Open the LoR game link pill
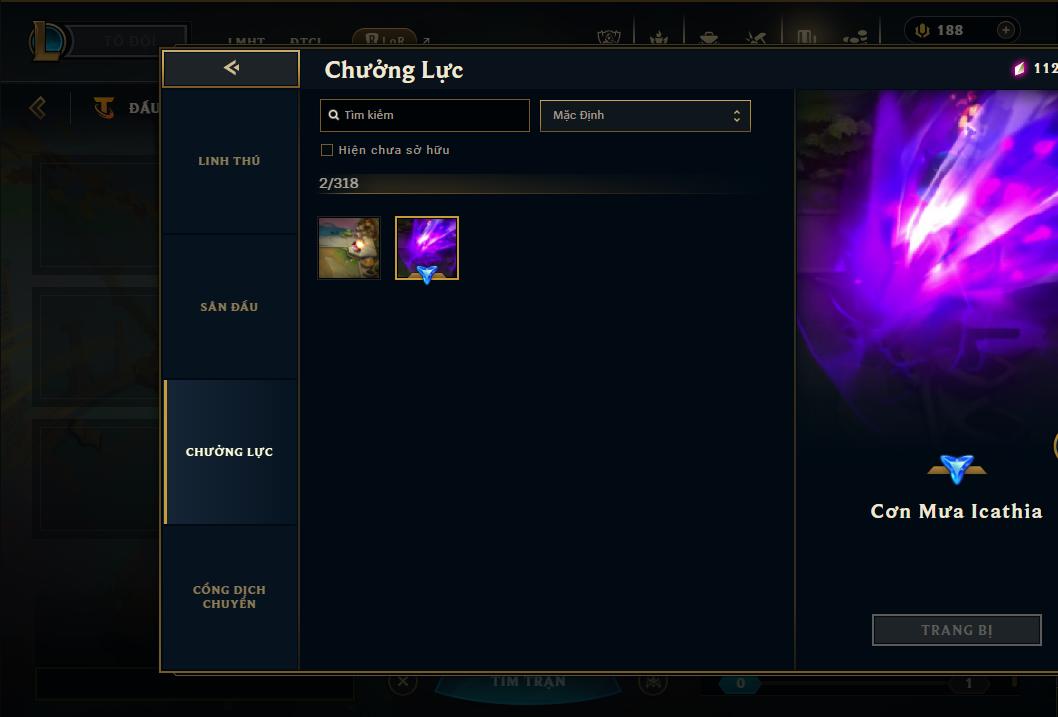This screenshot has width=1058, height=717. 385,40
